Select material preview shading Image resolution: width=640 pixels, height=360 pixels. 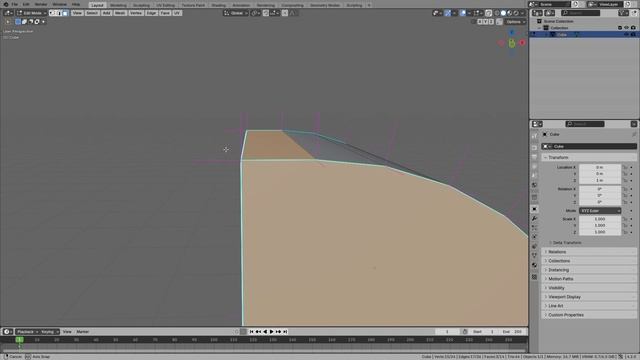click(x=509, y=13)
